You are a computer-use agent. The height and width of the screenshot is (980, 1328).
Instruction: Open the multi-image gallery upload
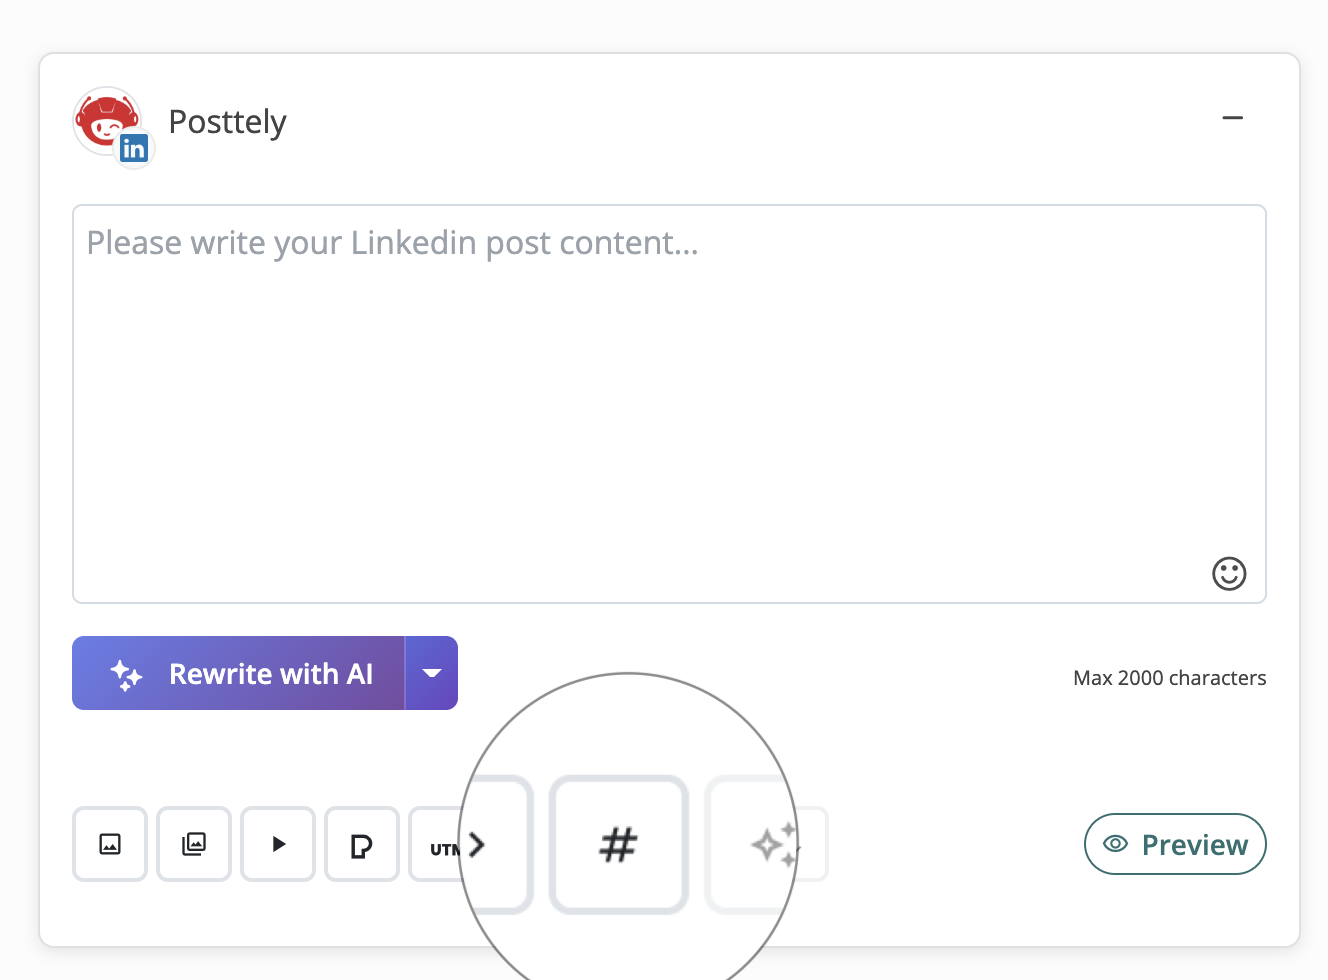click(194, 845)
